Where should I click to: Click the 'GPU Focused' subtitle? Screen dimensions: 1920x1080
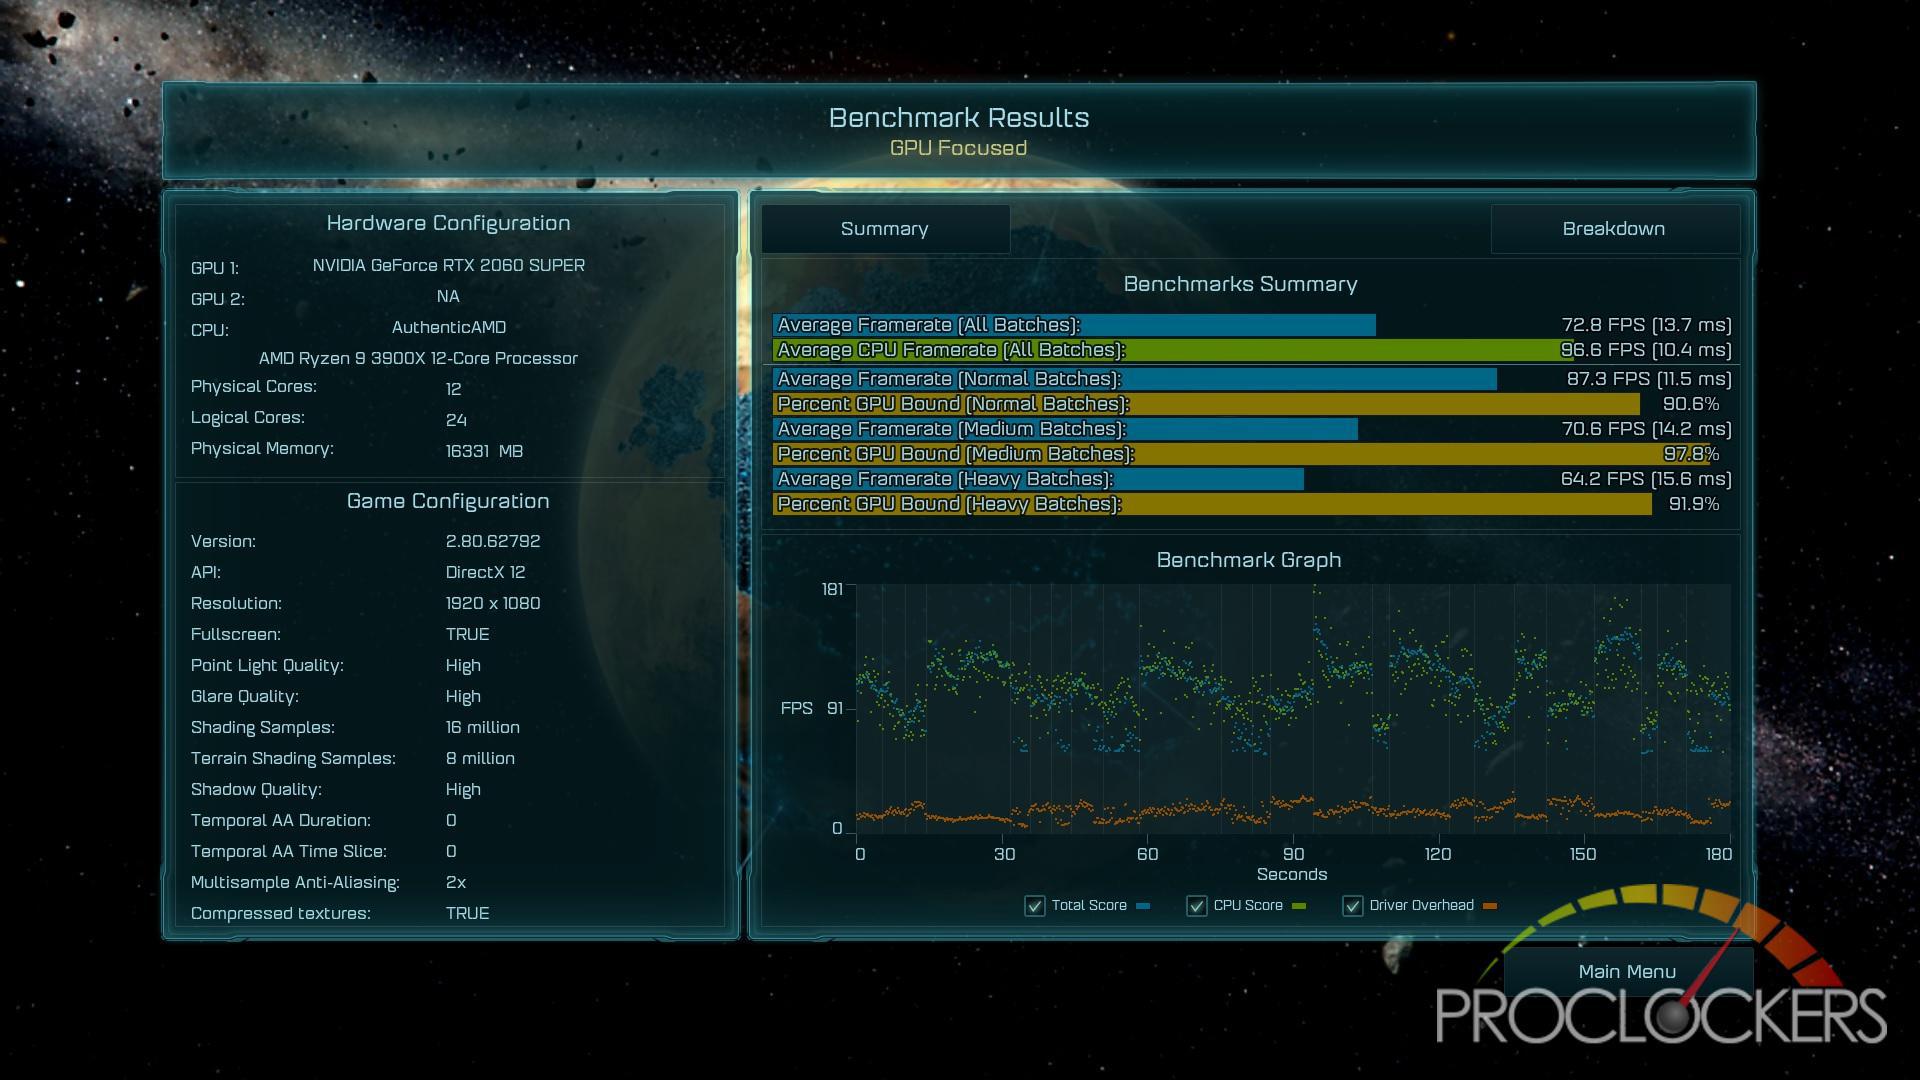click(958, 148)
